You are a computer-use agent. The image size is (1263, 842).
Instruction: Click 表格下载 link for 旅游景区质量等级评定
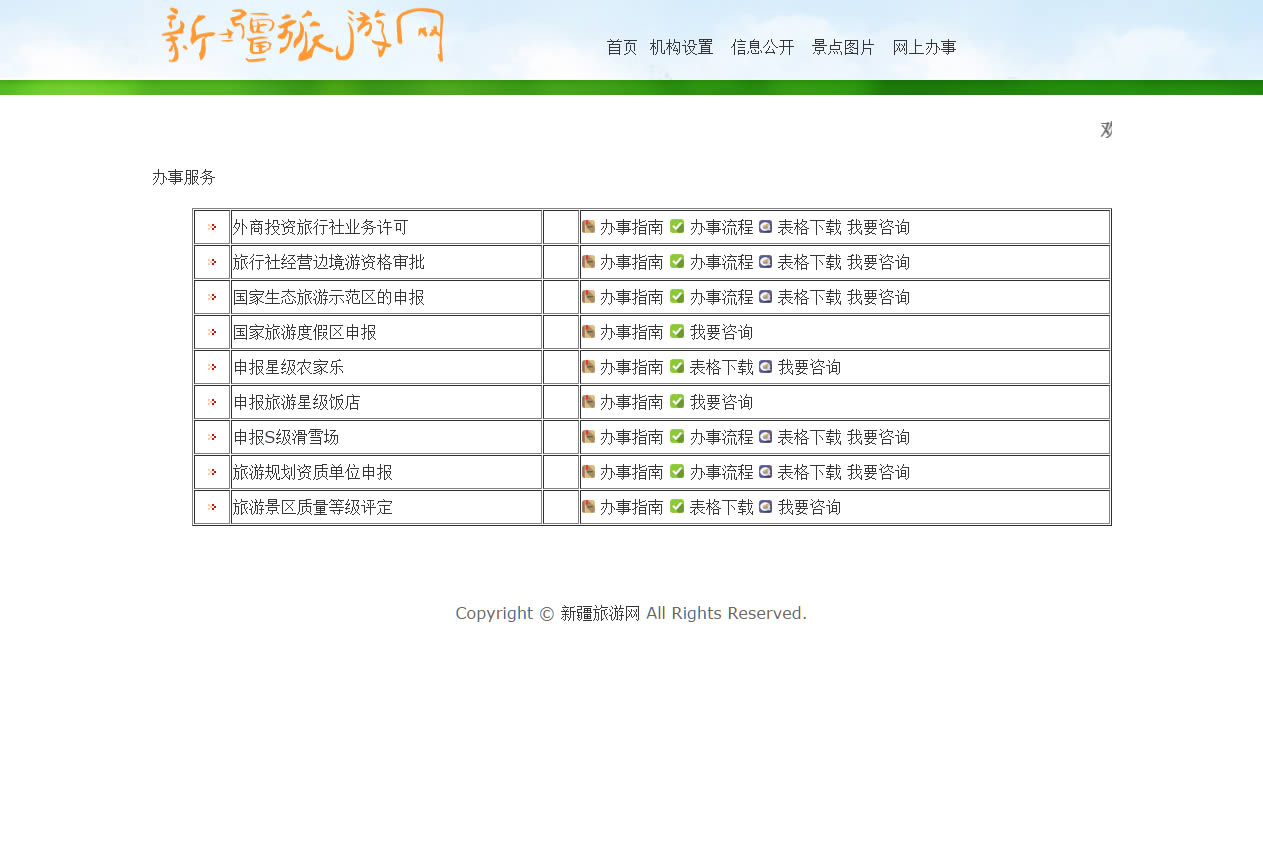coord(721,507)
